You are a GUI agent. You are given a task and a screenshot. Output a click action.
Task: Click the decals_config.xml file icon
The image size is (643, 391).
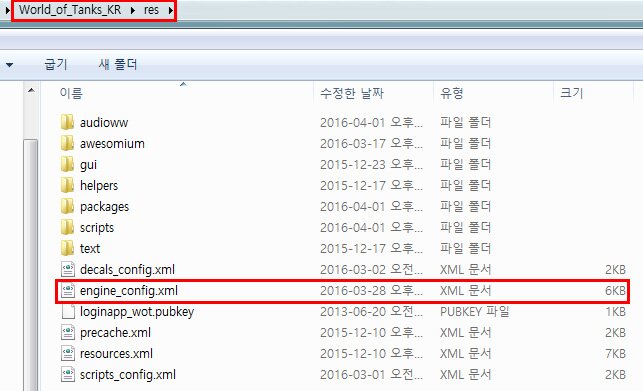tap(68, 269)
